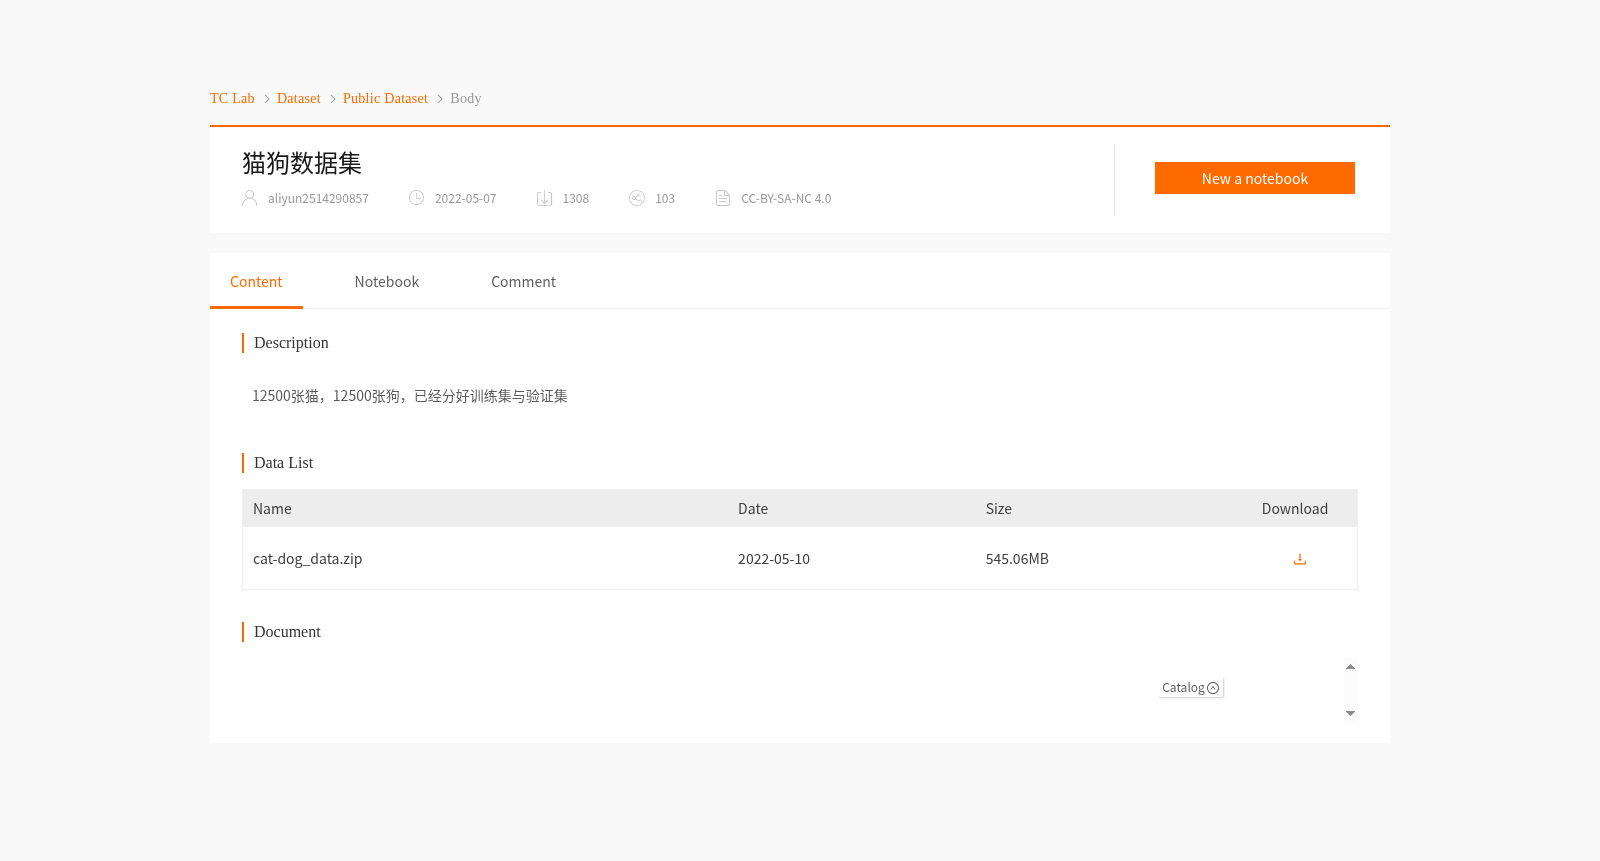Click the 2022-05-10 date cell
This screenshot has height=861, width=1600.
[774, 559]
